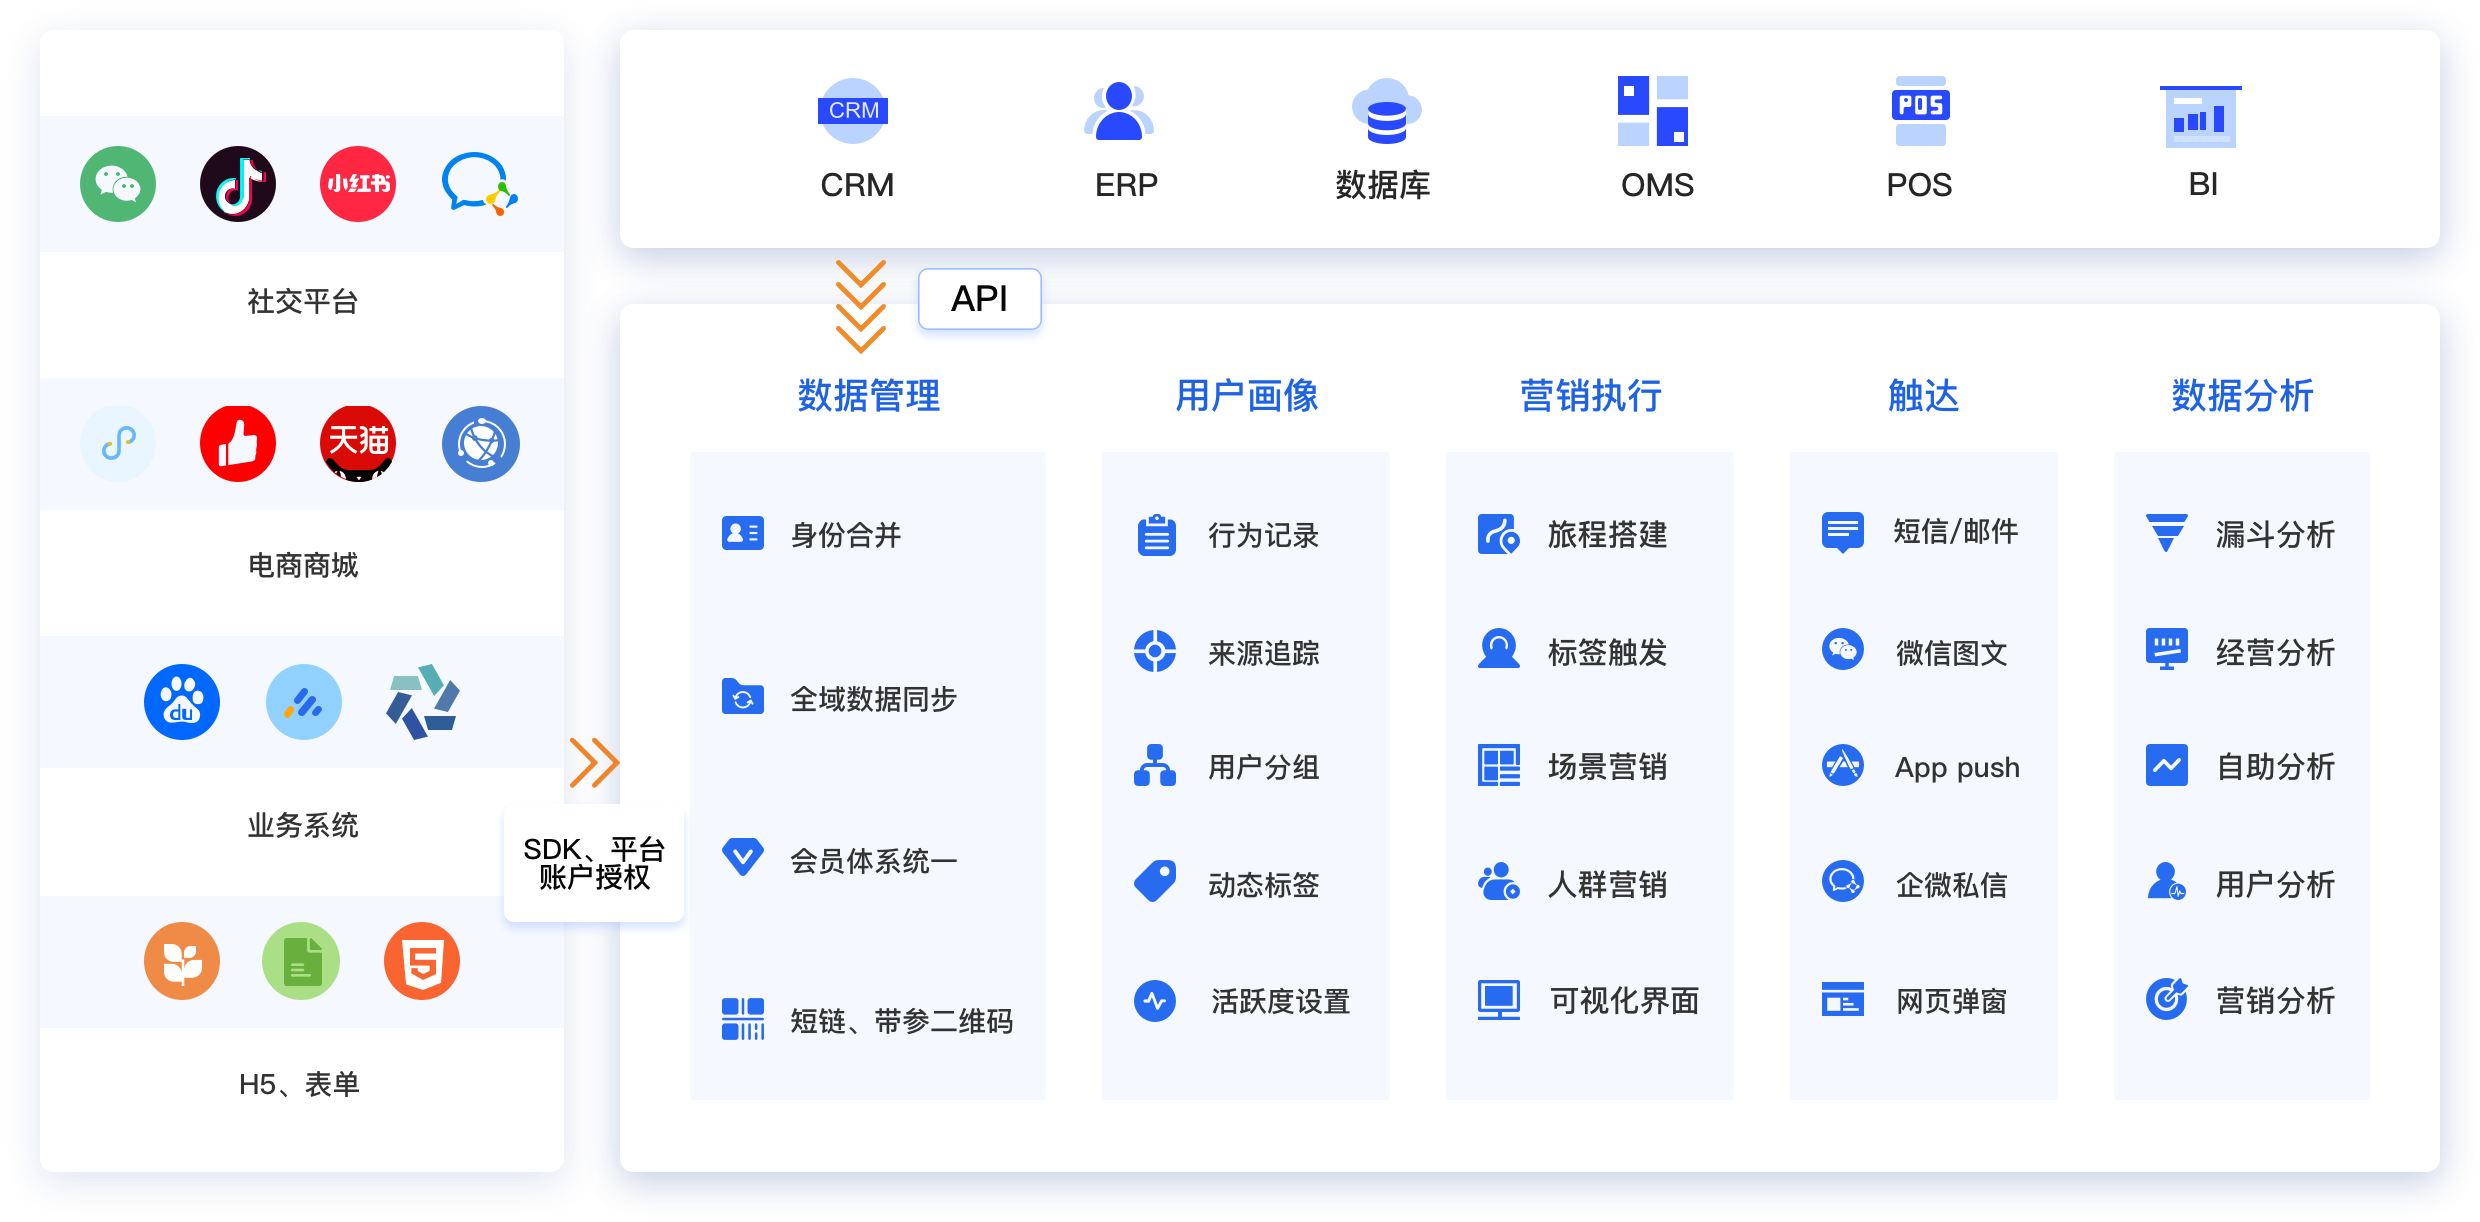This screenshot has height=1222, width=2480.
Task: Click the orange sprout form icon
Action: [182, 961]
